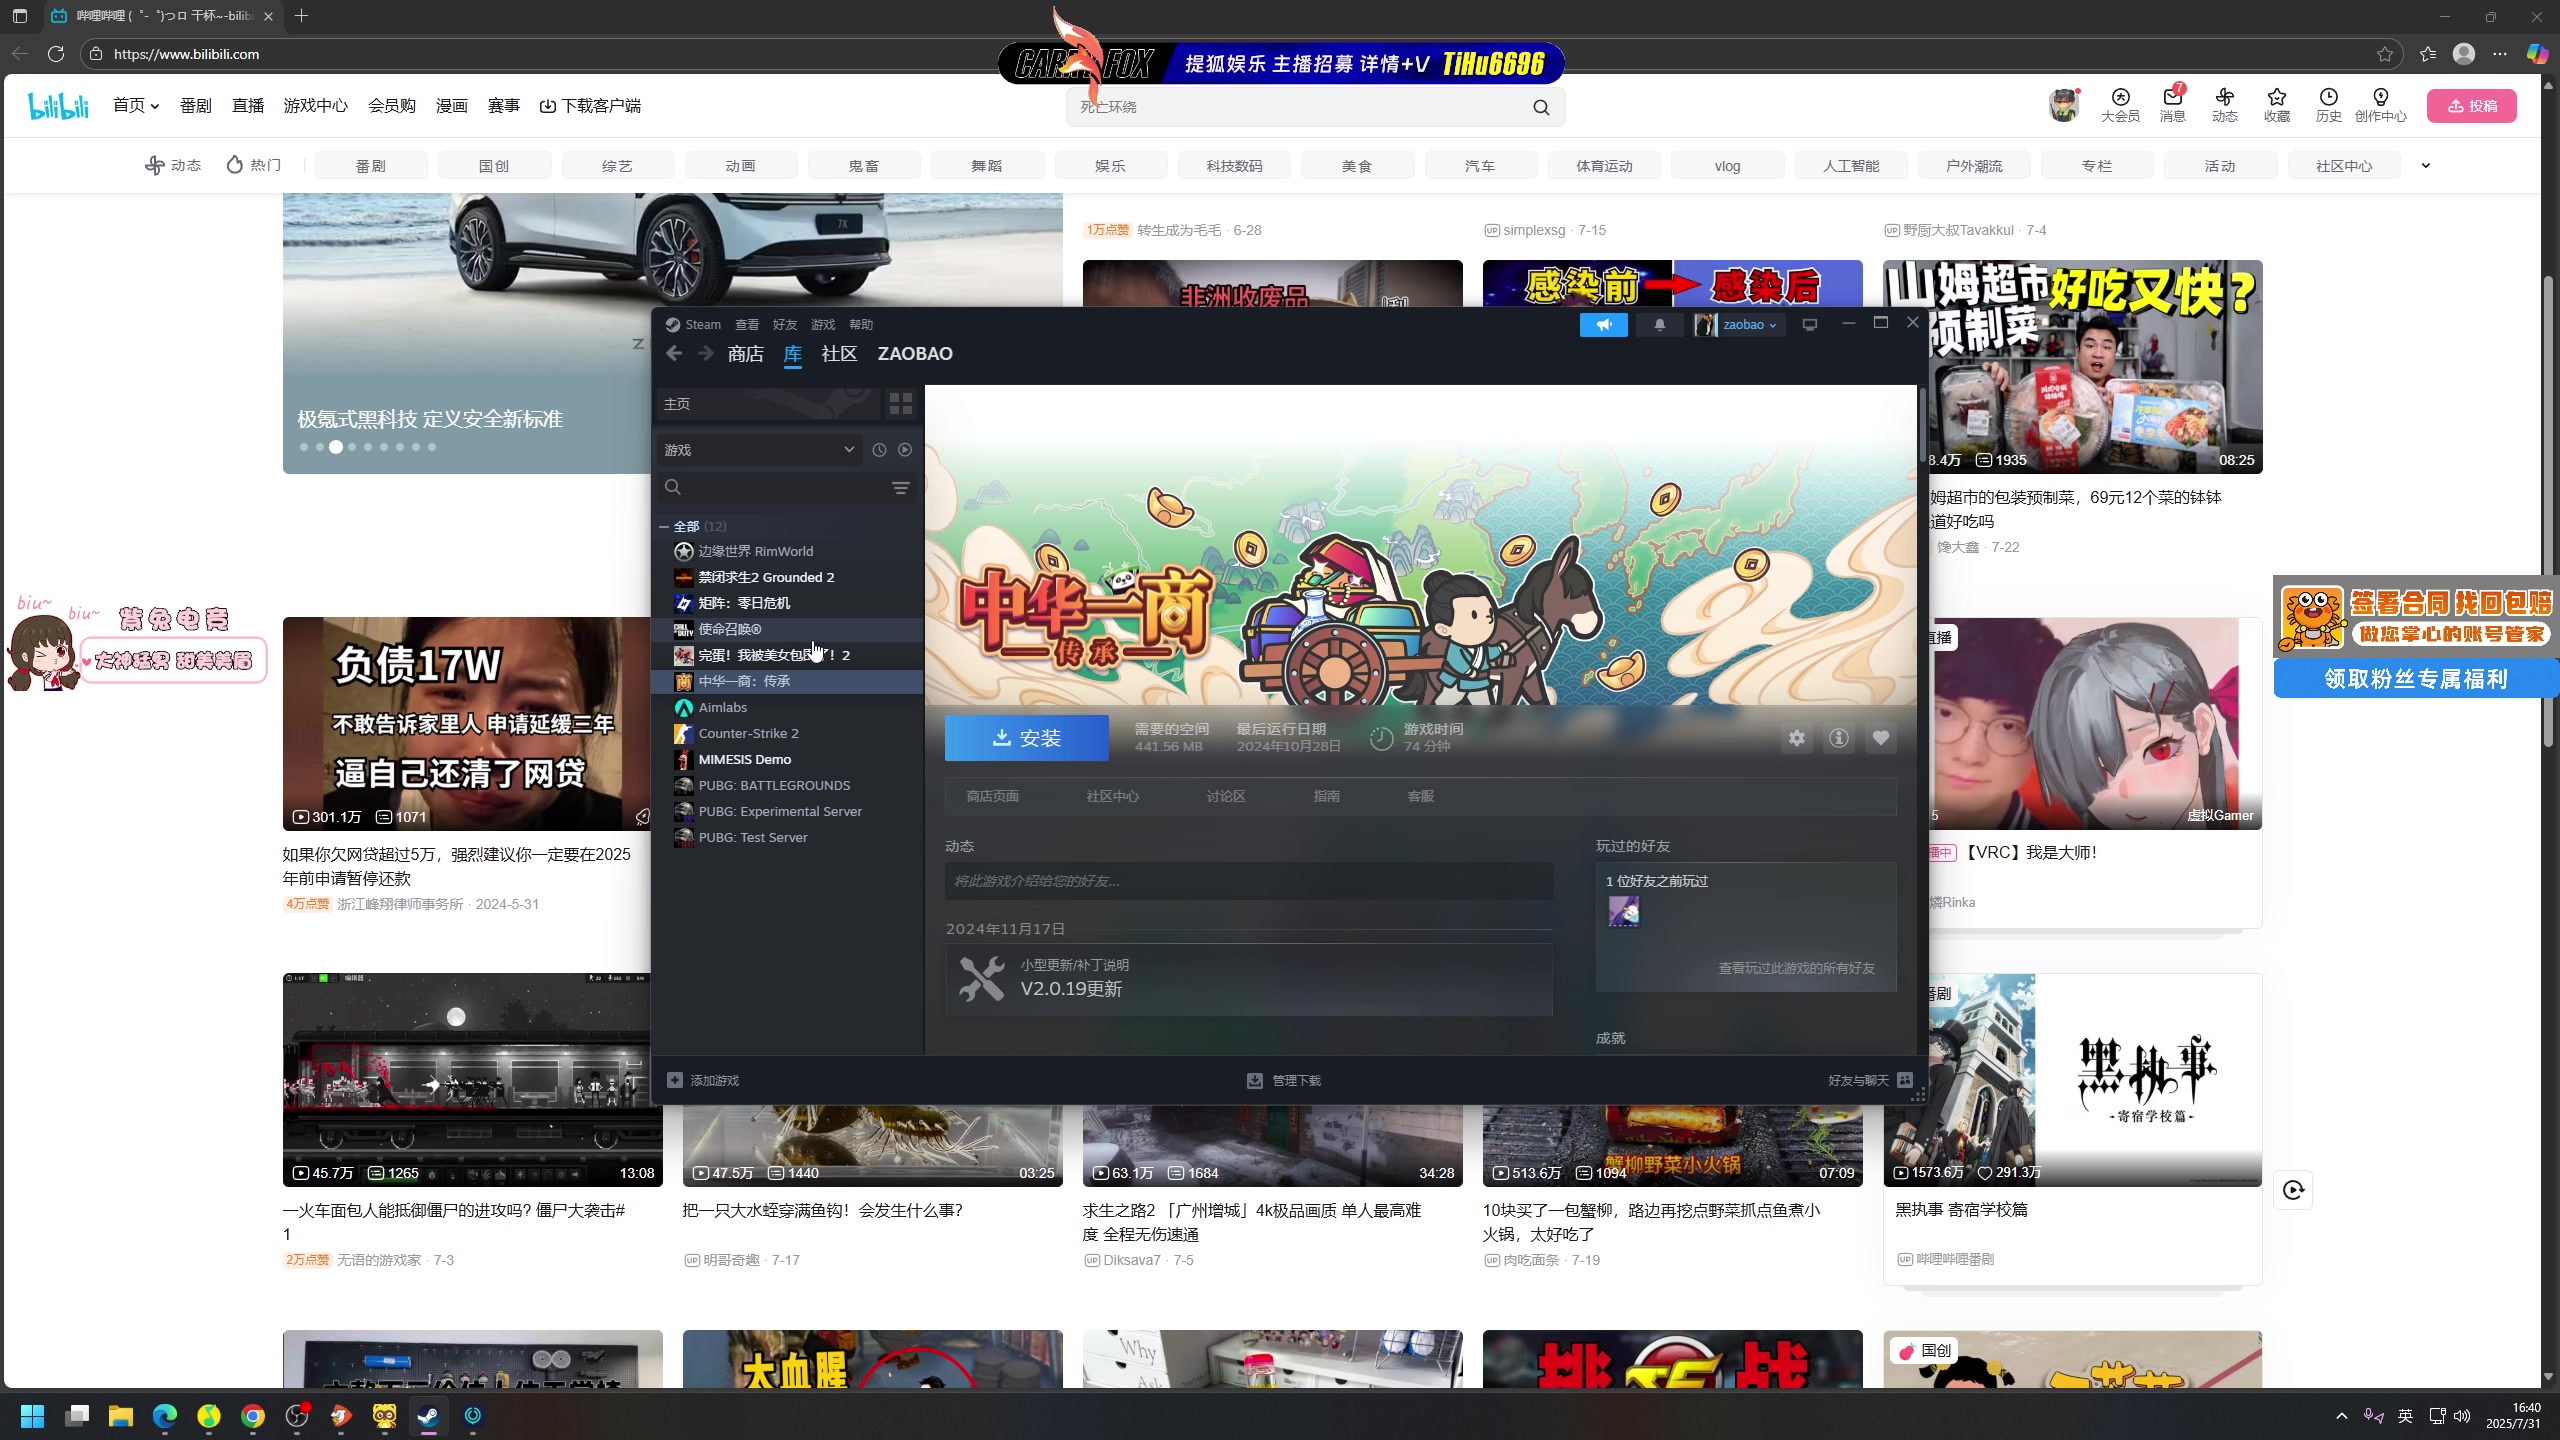2560x1440 pixels.
Task: Open File Explorer from taskbar
Action: [x=121, y=1416]
